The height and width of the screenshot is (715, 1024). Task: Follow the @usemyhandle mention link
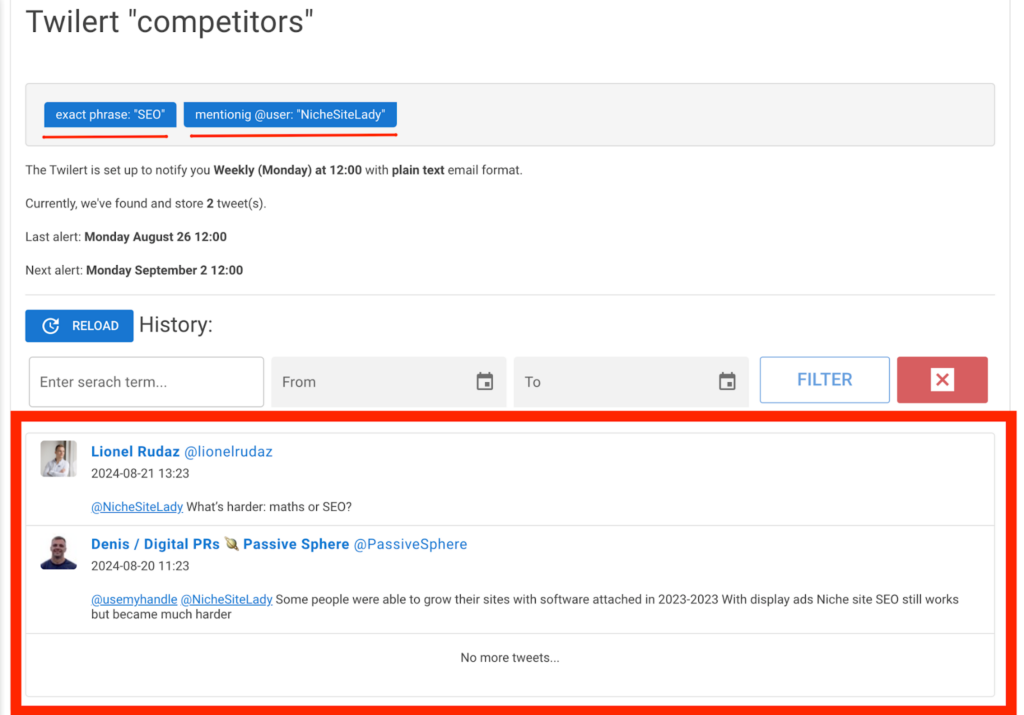[x=134, y=599]
